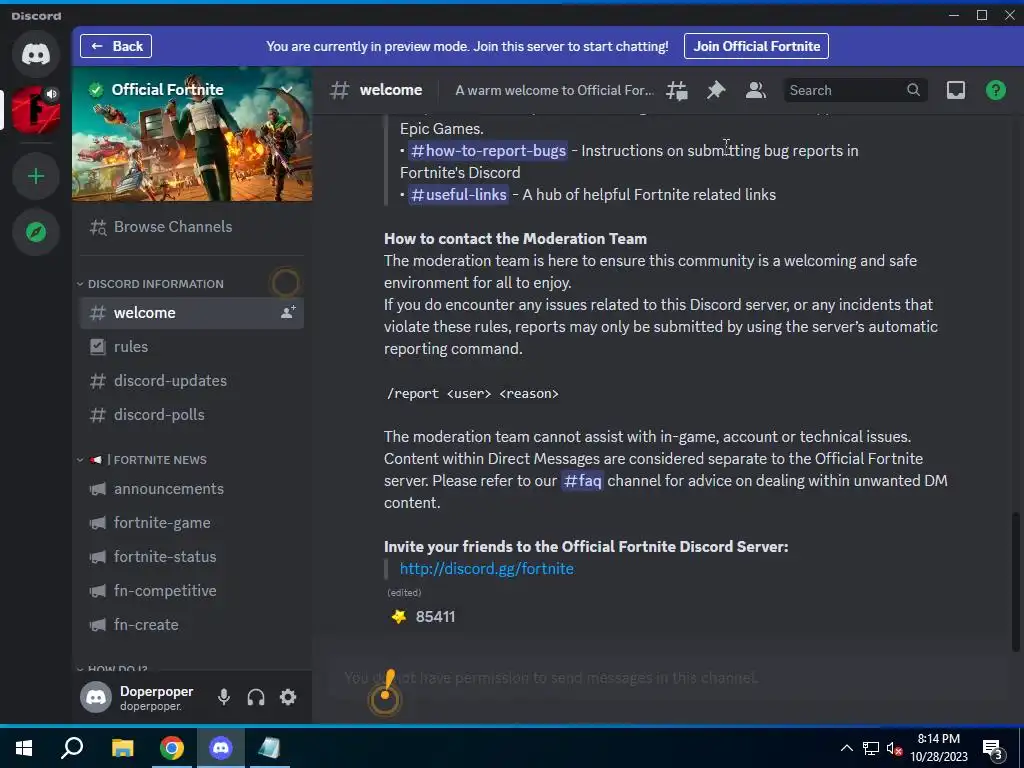The width and height of the screenshot is (1024, 768).
Task: Follow the #useful-links channel link
Action: coord(458,194)
